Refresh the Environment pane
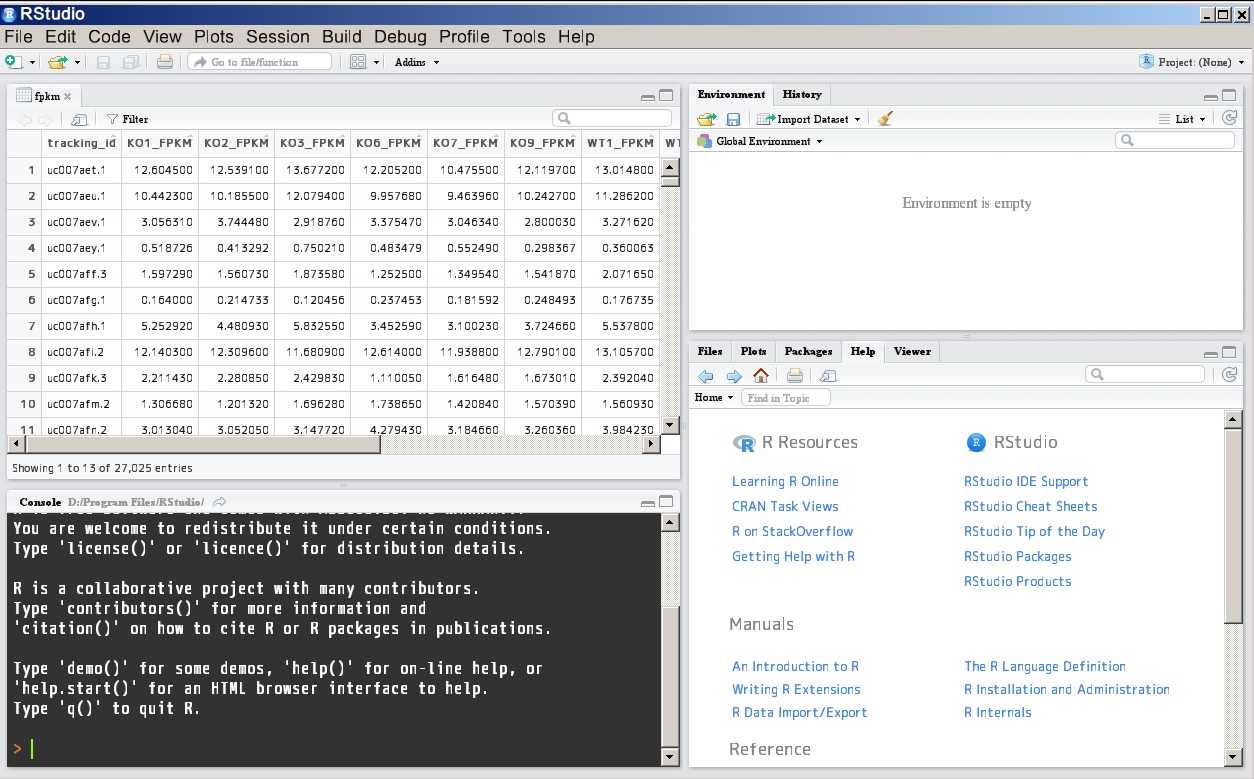 pos(1229,118)
